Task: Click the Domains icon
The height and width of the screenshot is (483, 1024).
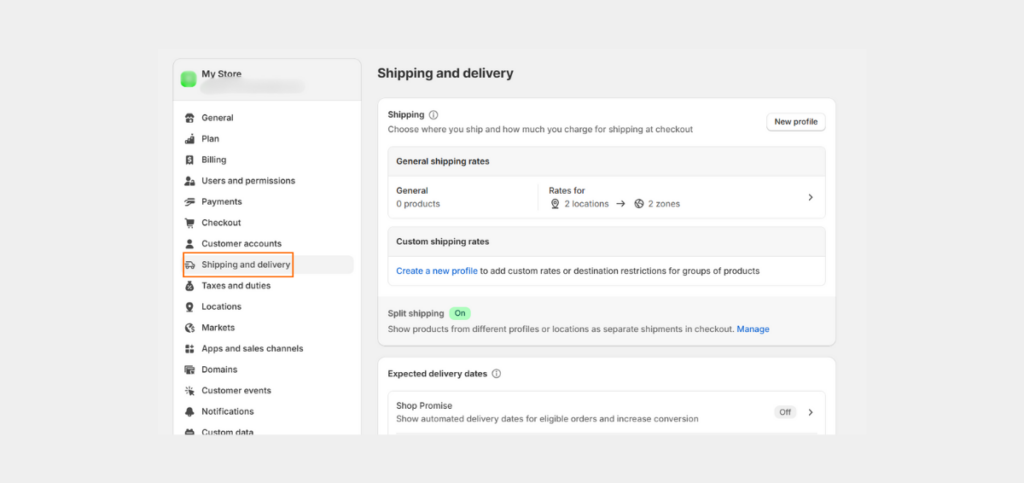Action: (190, 369)
